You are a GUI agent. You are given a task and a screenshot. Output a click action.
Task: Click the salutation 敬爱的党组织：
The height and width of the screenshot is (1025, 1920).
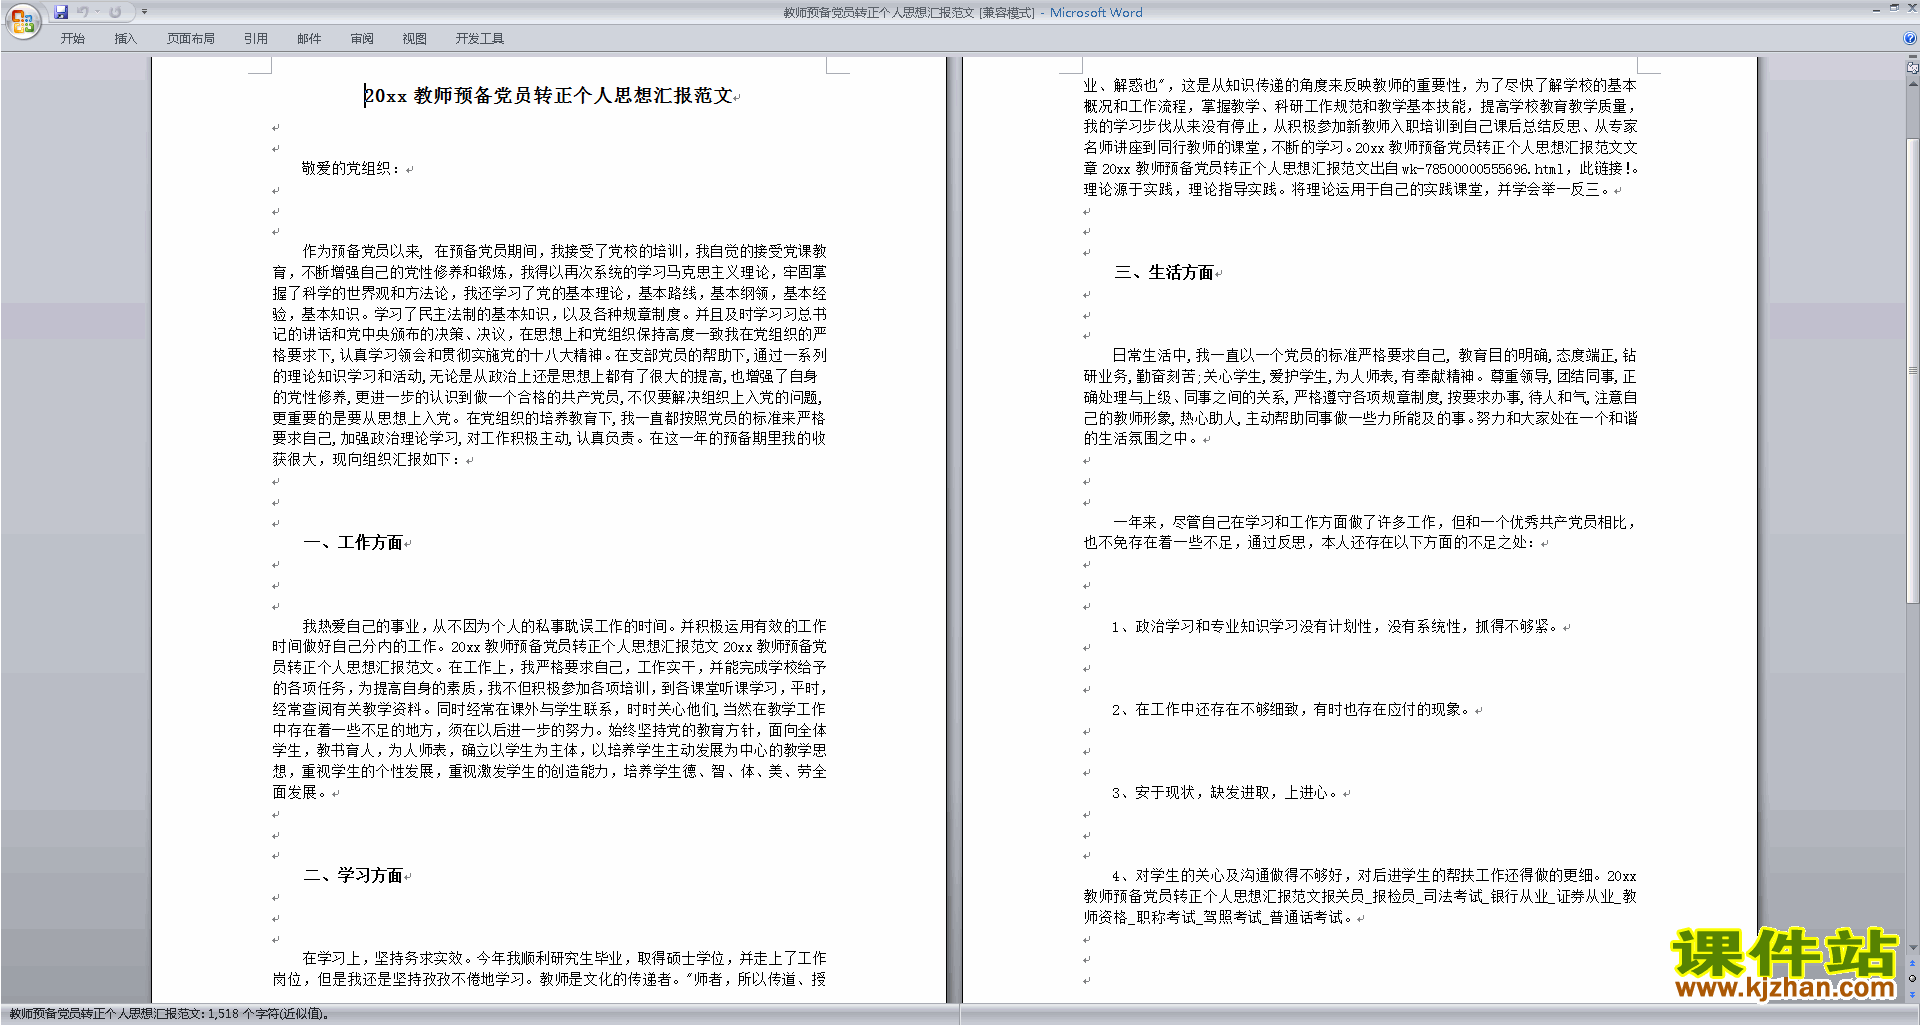tap(352, 168)
